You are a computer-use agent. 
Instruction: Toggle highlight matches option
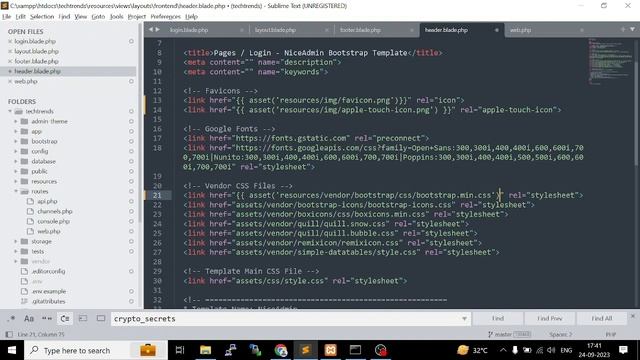pyautogui.click(x=101, y=318)
